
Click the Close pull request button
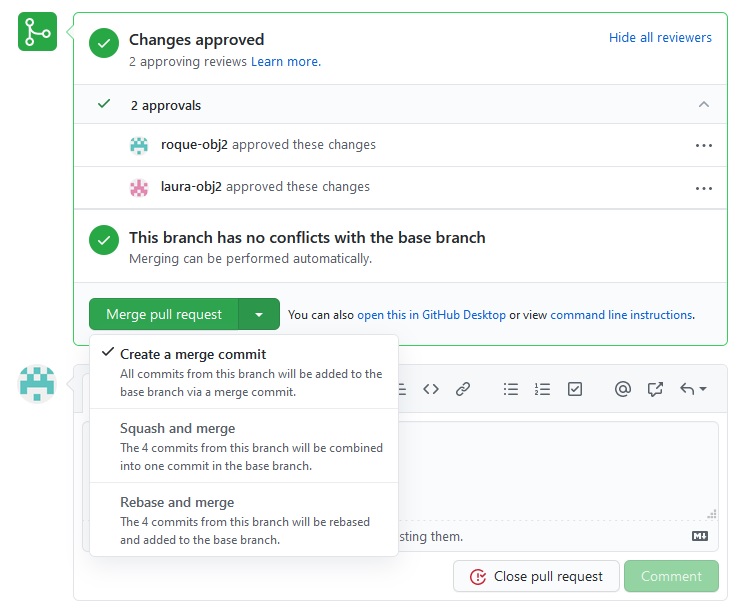pyautogui.click(x=536, y=576)
